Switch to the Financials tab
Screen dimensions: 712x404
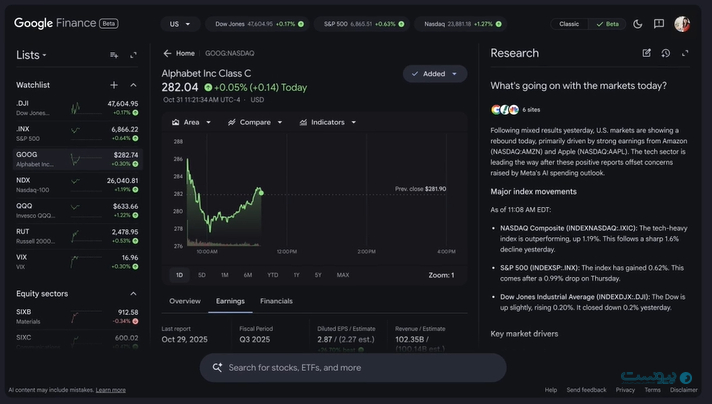click(276, 301)
